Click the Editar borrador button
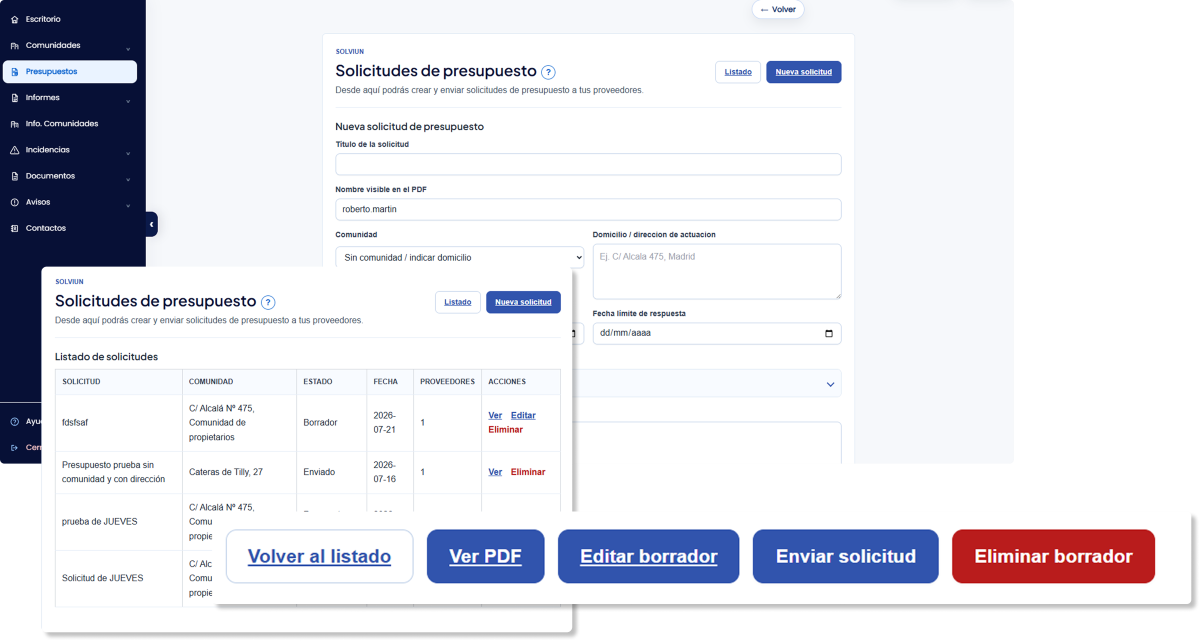The image size is (1200, 641). coord(648,556)
